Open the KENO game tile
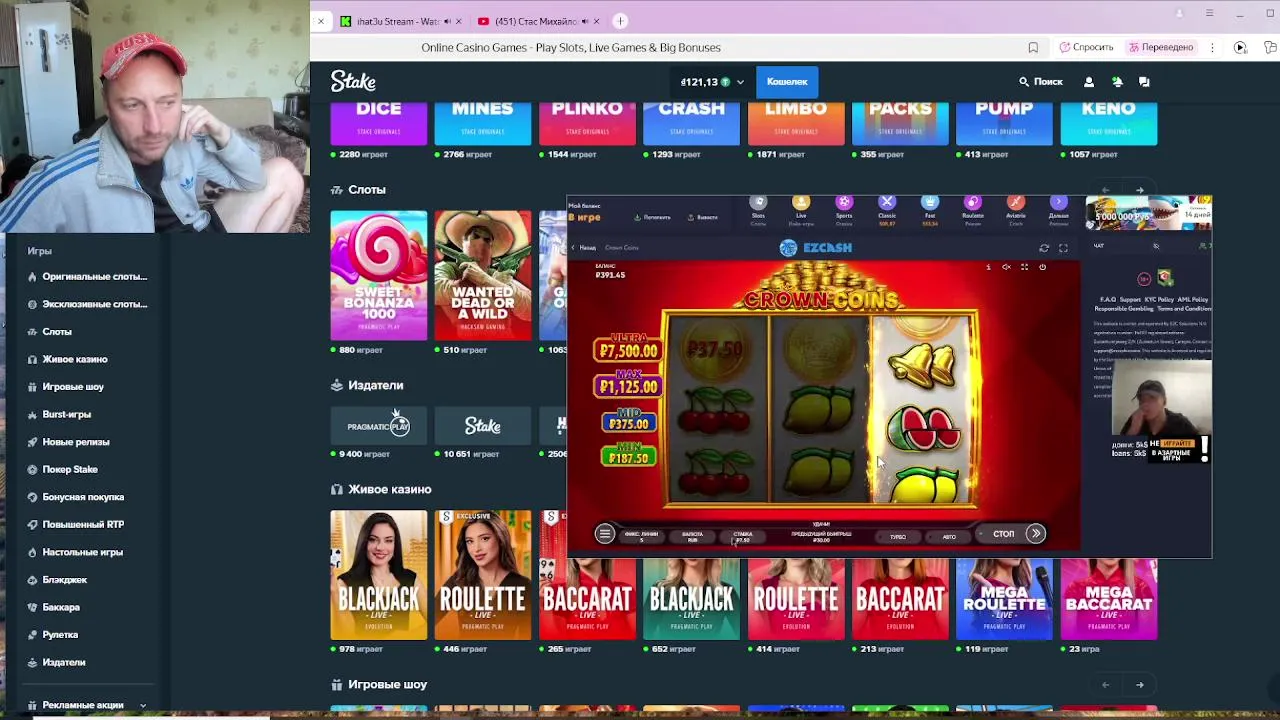This screenshot has width=1280, height=720. pyautogui.click(x=1108, y=123)
